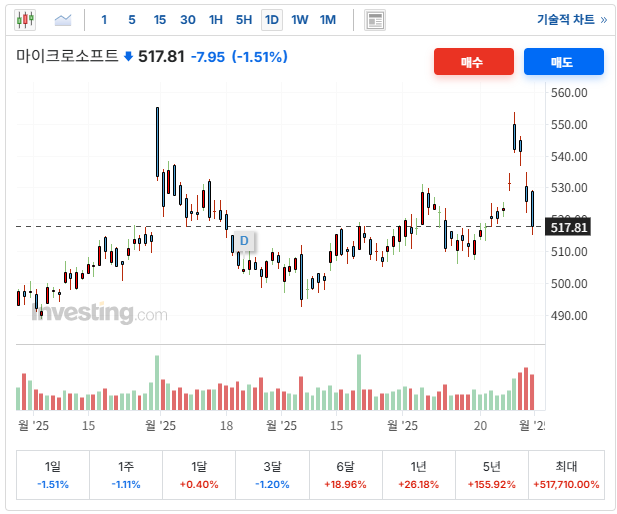Click the 540.00 price axis label

coord(569,157)
